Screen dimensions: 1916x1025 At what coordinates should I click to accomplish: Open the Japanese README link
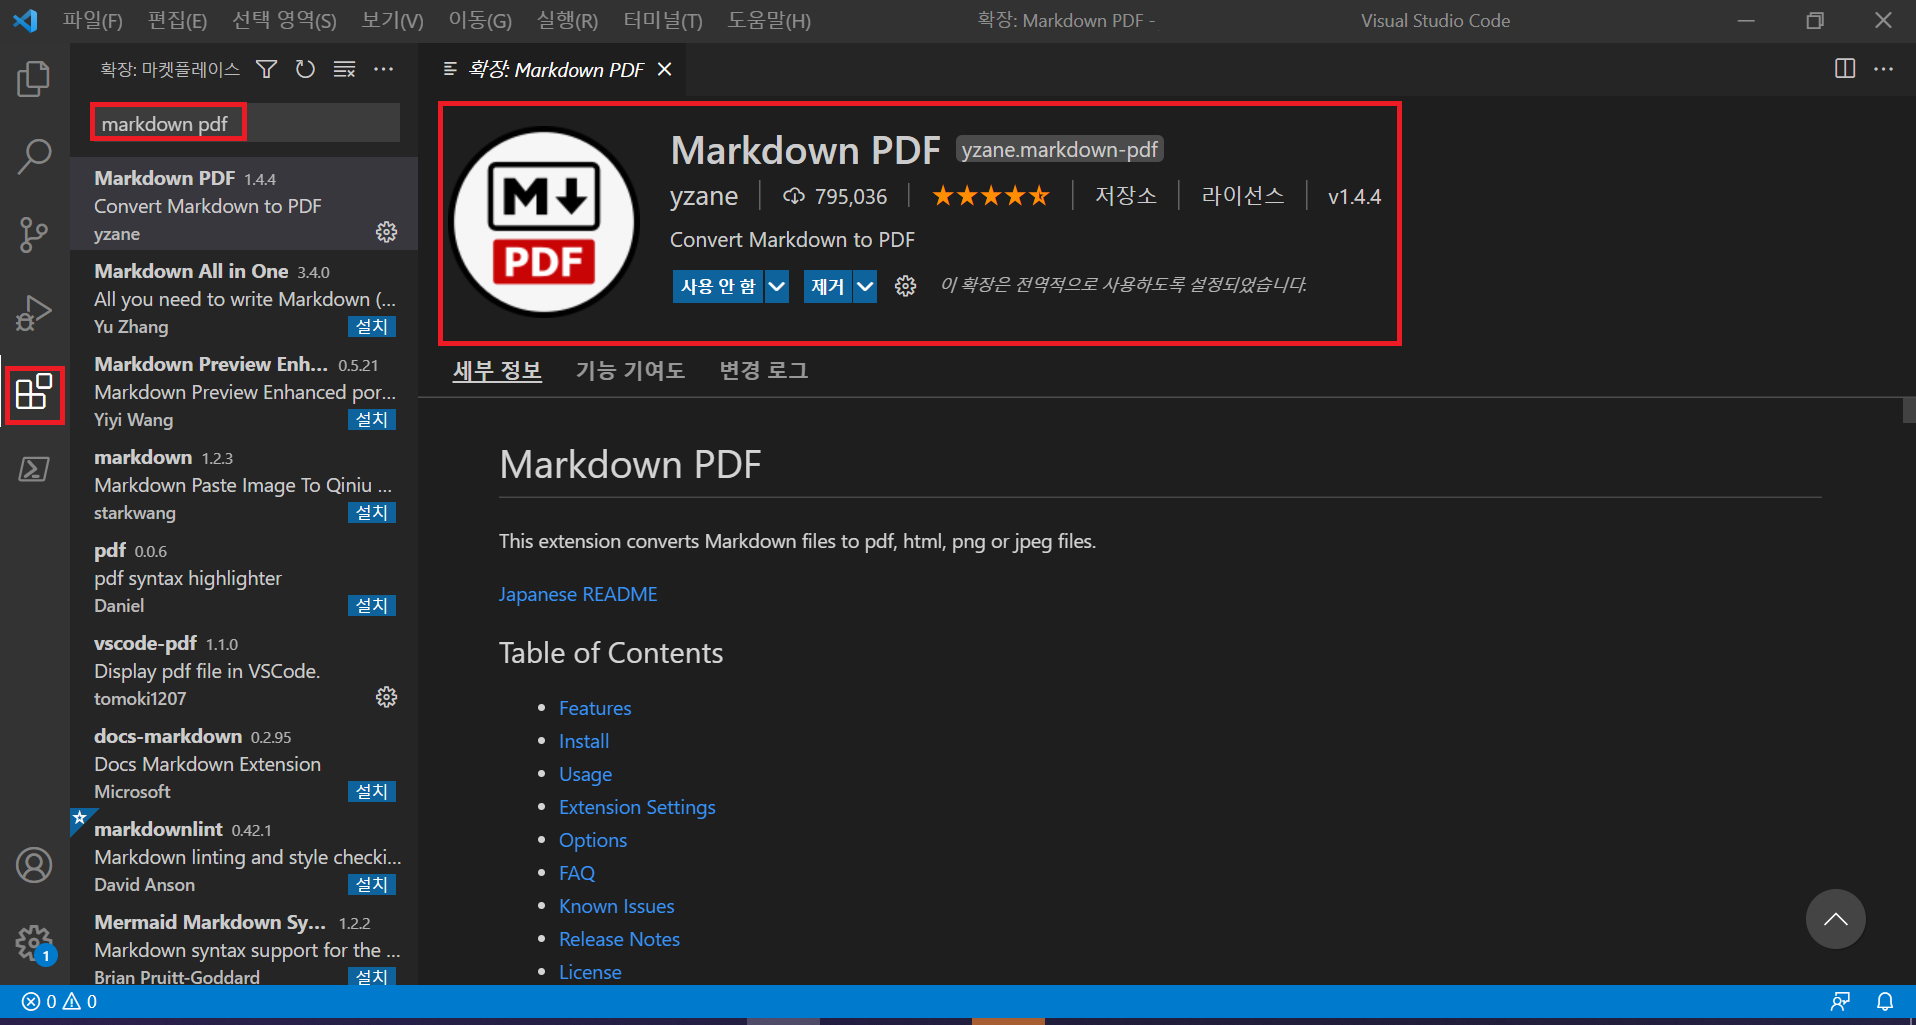click(578, 594)
